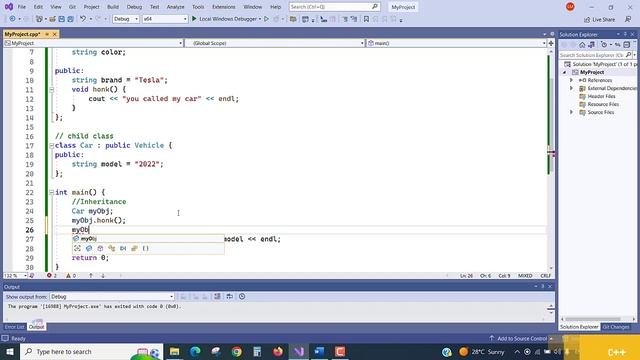Open the Global Scope dropdown
640x360 pixels.
click(274, 43)
